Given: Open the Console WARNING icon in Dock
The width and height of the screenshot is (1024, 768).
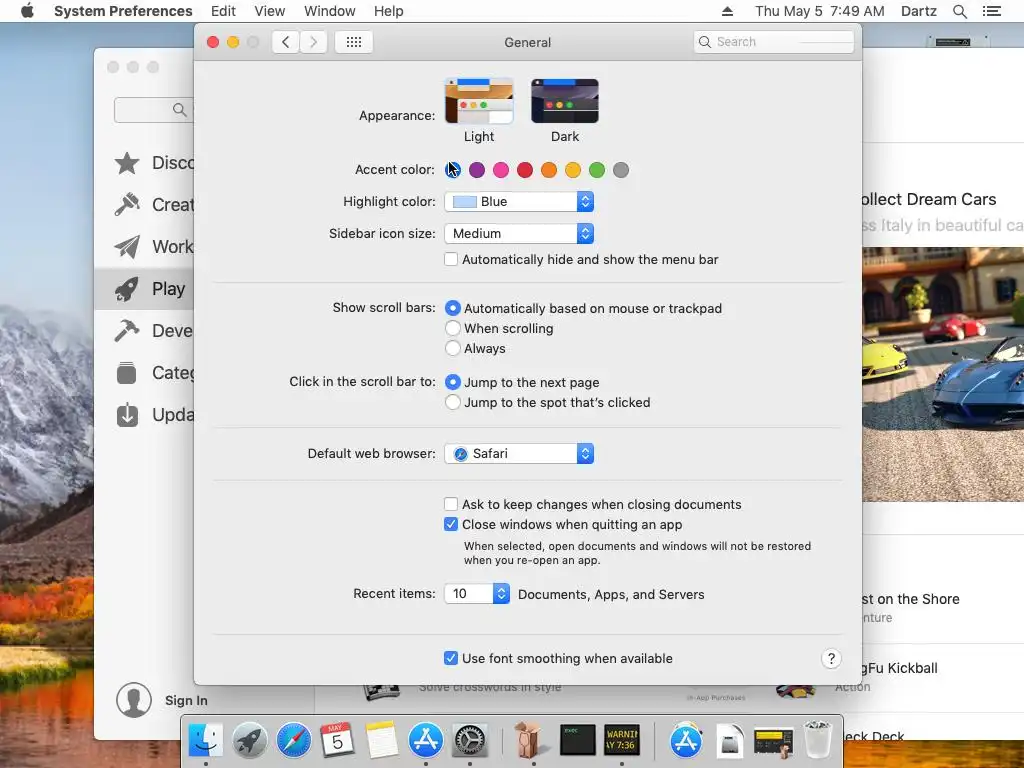Looking at the screenshot, I should coord(621,739).
